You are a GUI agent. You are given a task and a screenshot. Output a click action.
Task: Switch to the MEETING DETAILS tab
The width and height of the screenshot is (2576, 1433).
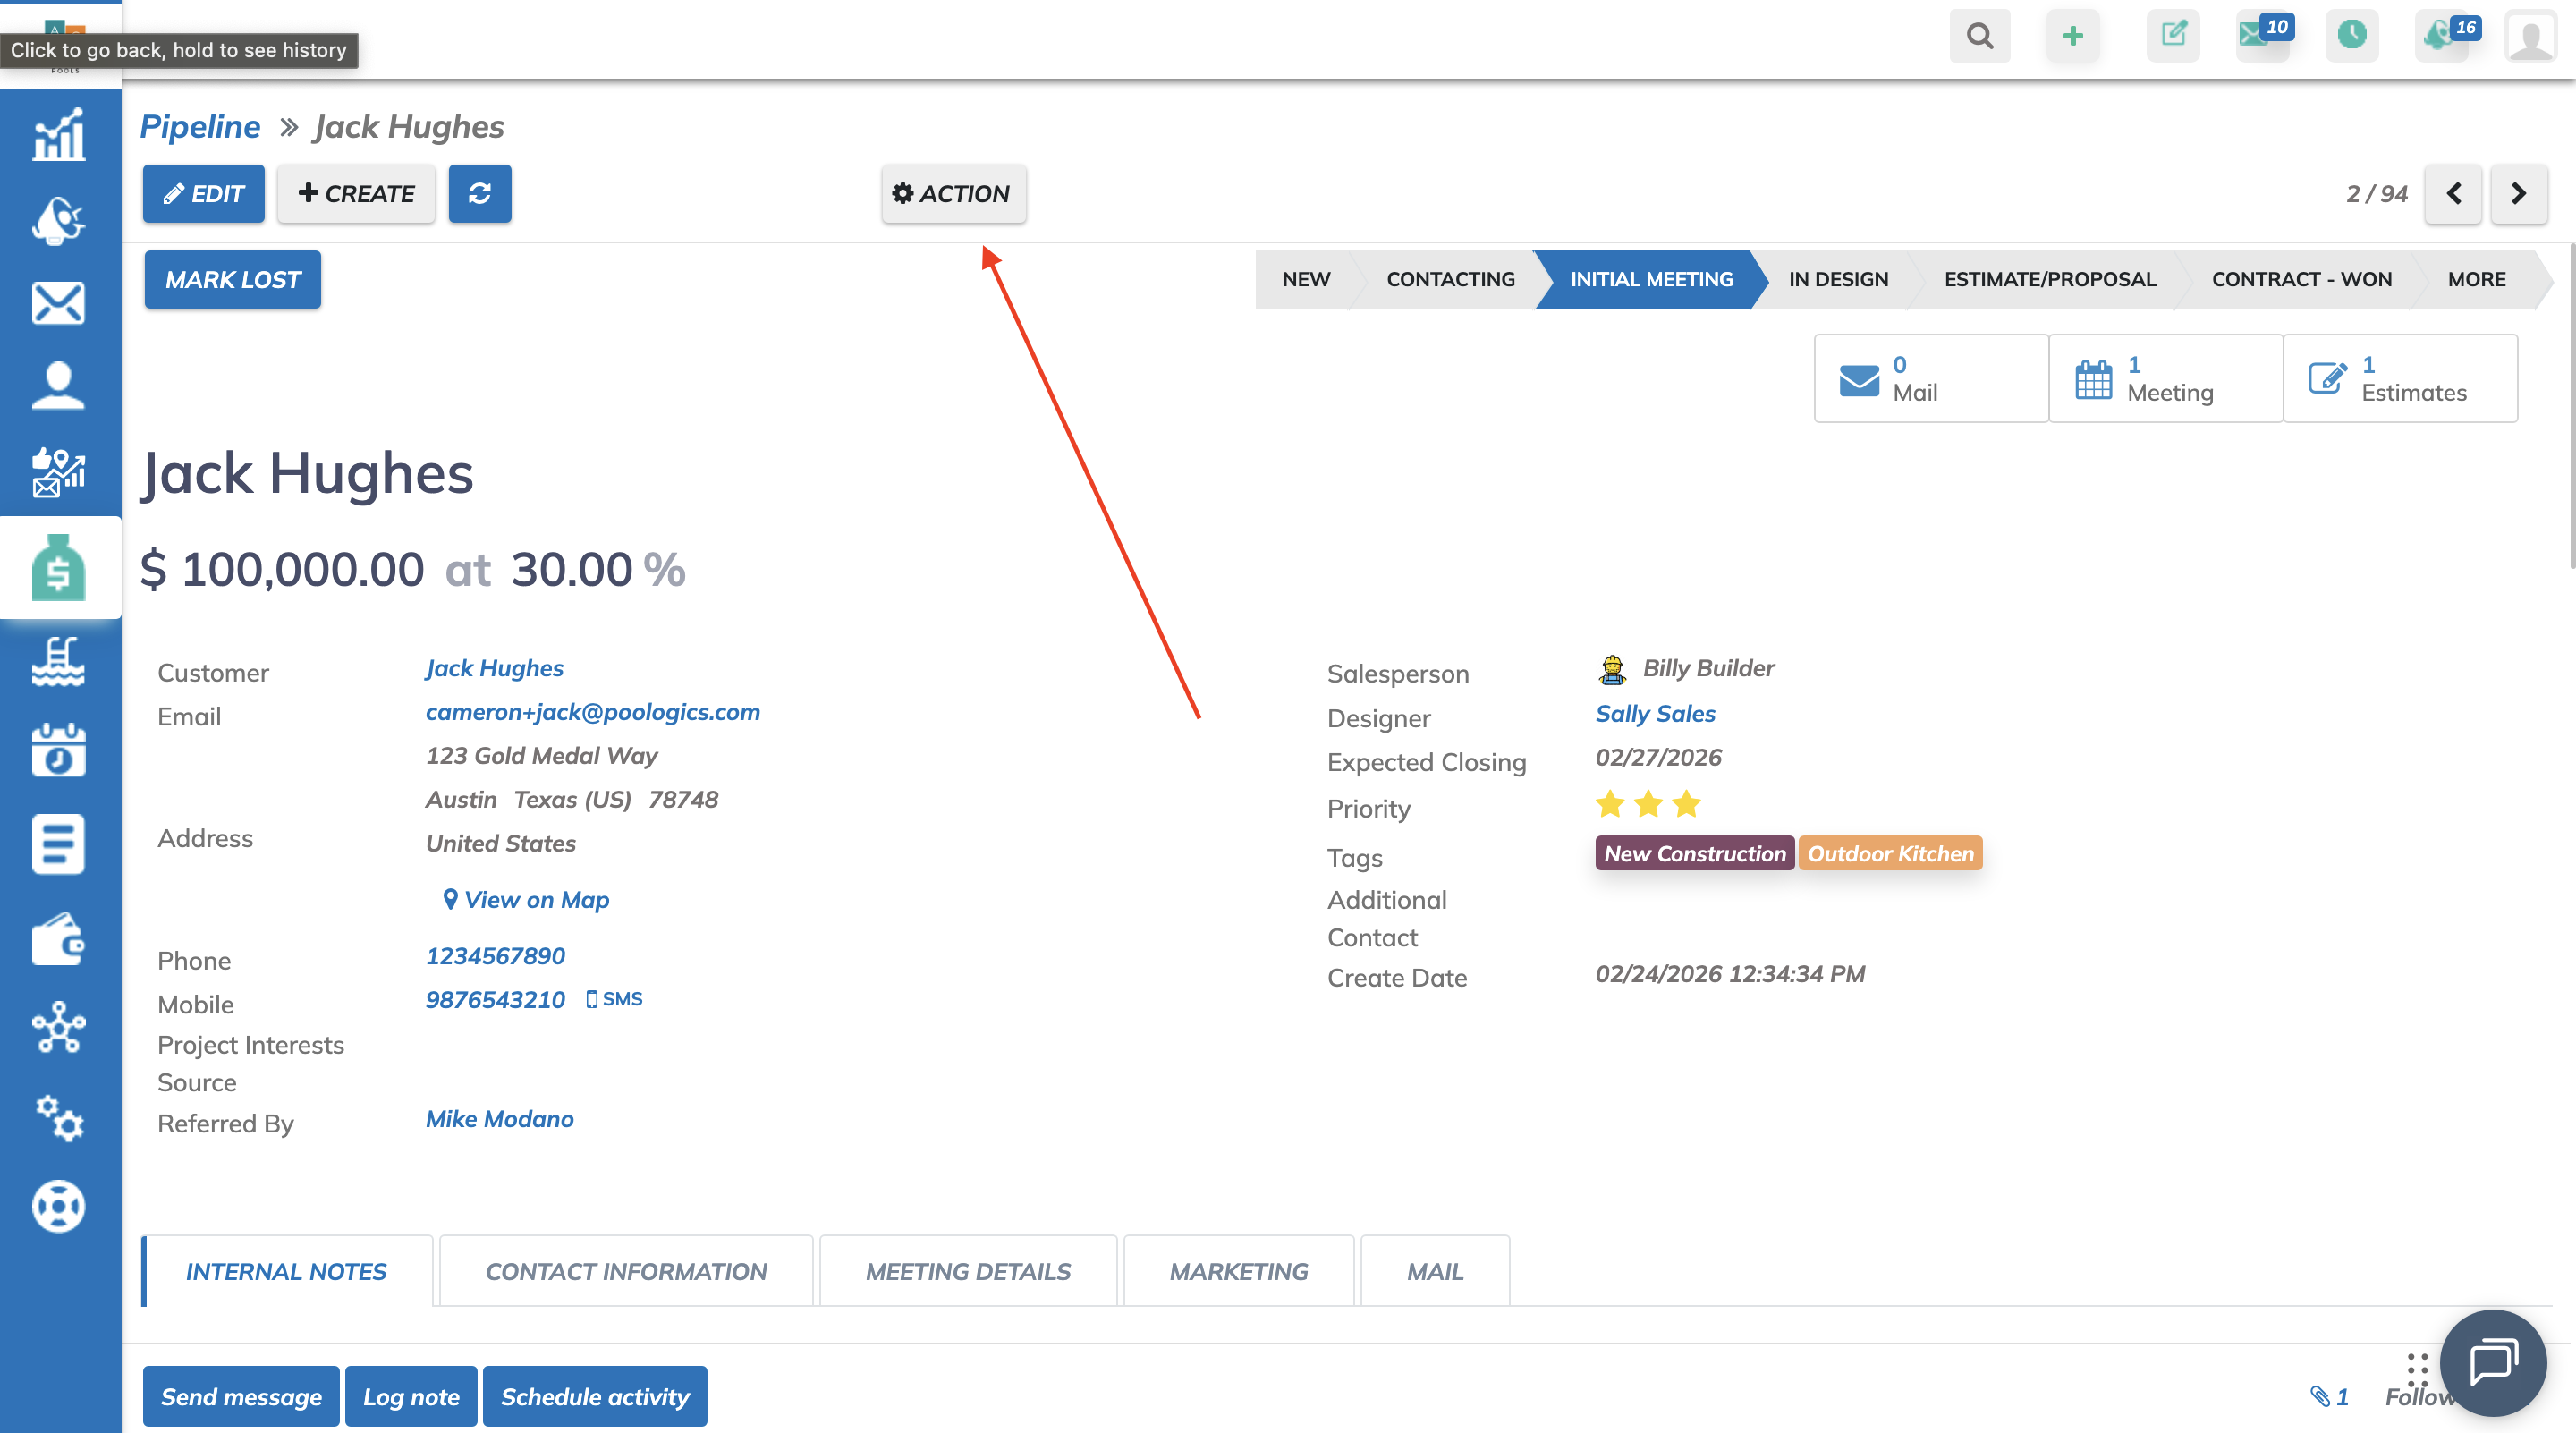point(967,1271)
